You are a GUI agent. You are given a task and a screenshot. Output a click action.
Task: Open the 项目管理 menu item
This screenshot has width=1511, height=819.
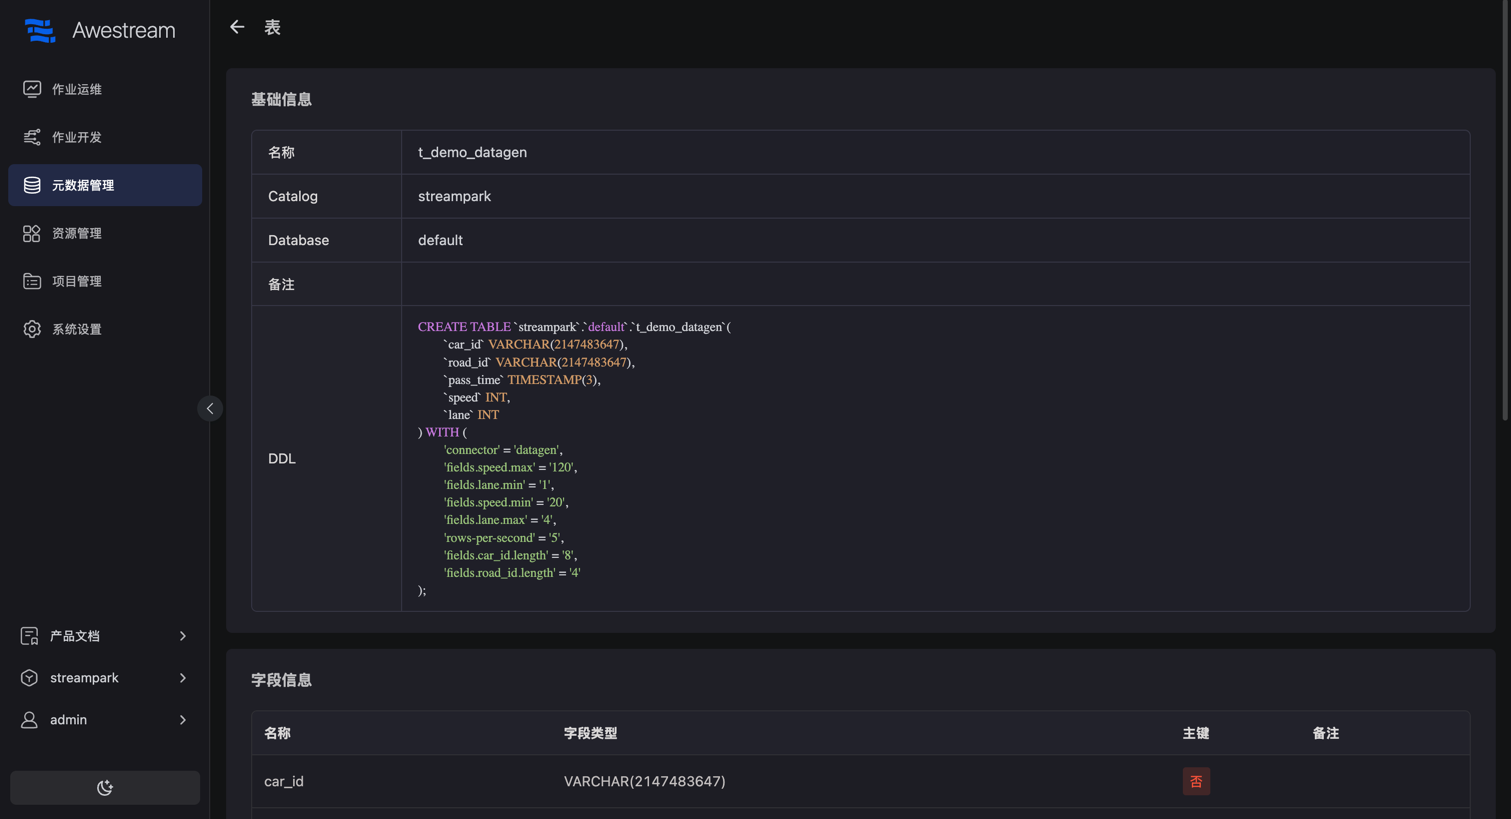click(105, 281)
